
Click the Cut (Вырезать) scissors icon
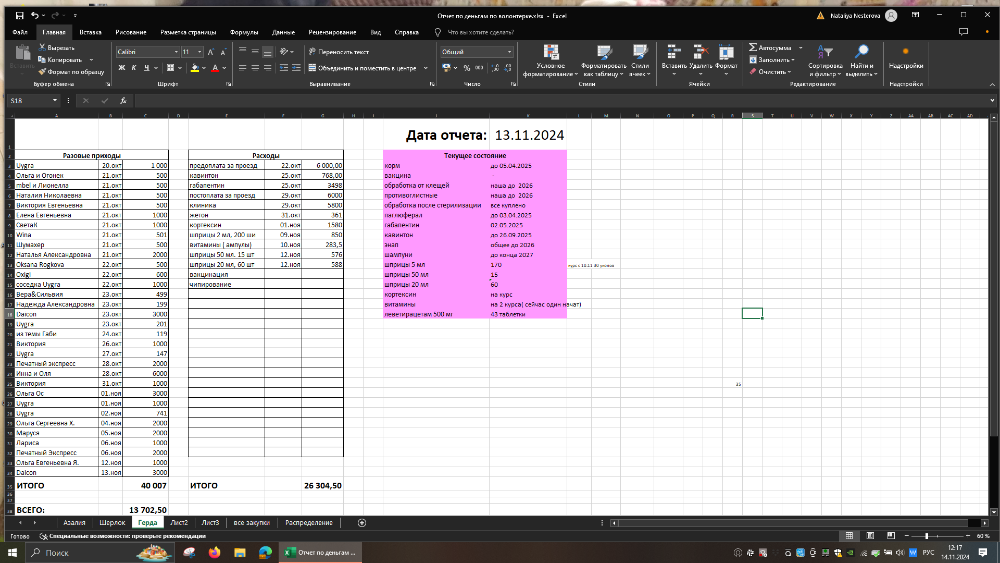coord(42,48)
